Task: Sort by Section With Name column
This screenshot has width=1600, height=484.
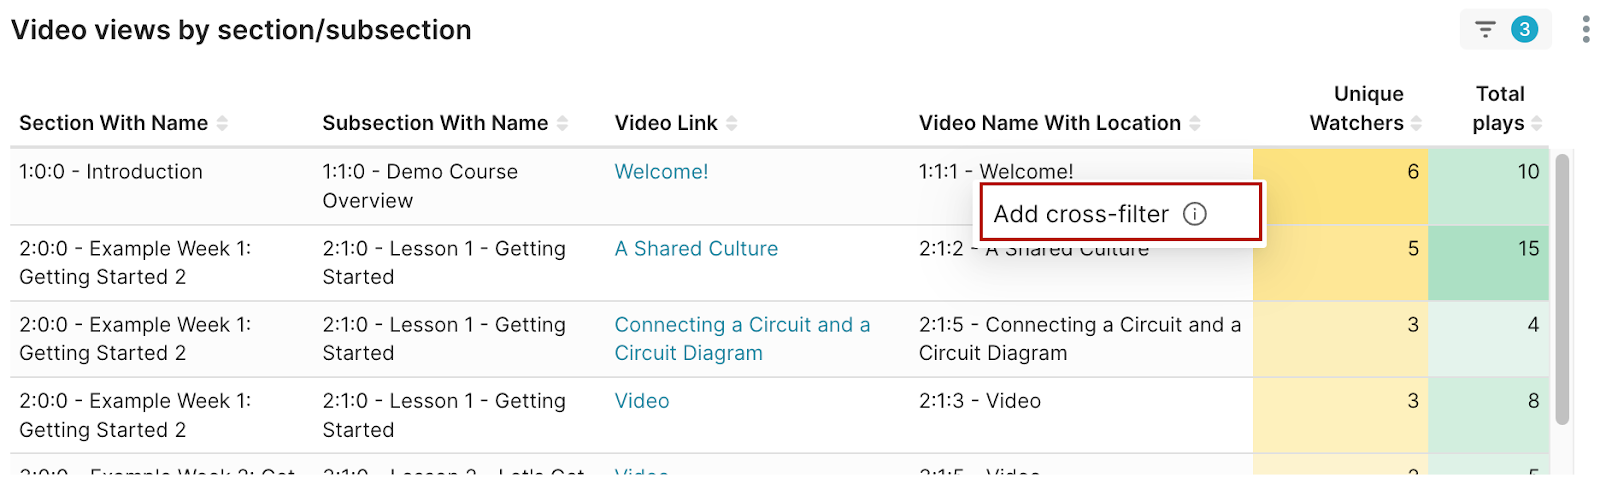Action: 222,123
